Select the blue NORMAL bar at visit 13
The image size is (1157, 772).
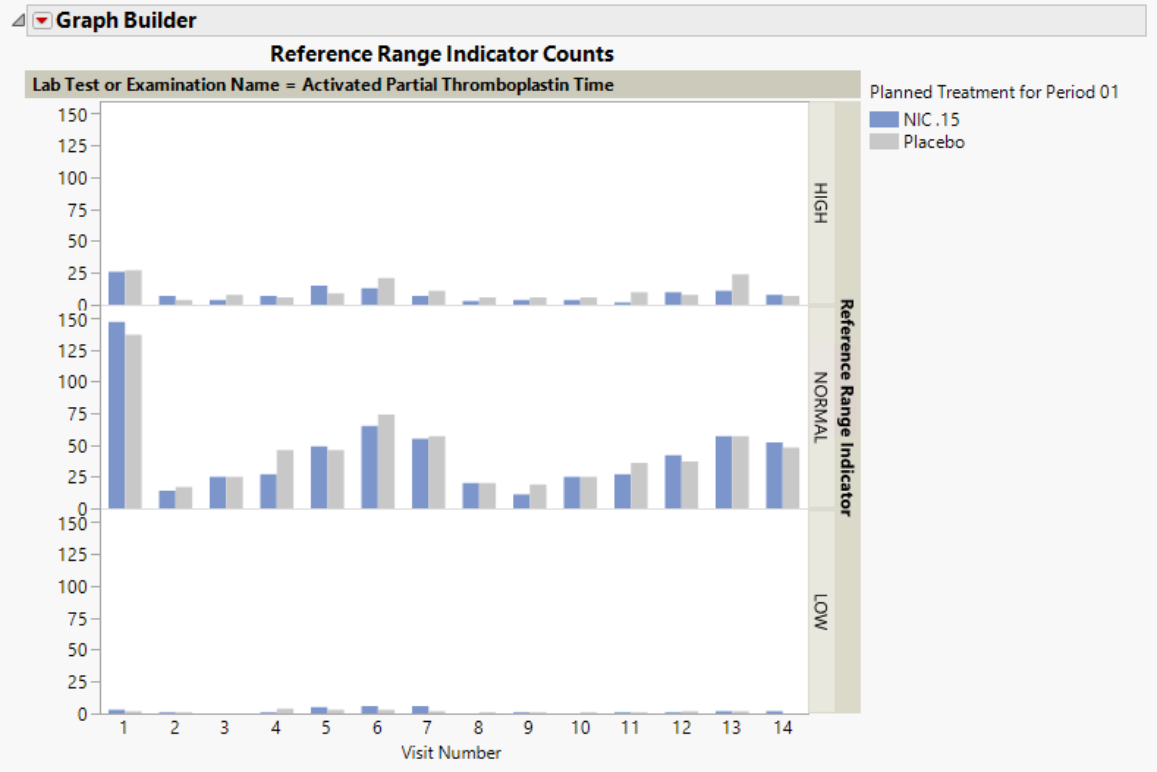(x=723, y=472)
